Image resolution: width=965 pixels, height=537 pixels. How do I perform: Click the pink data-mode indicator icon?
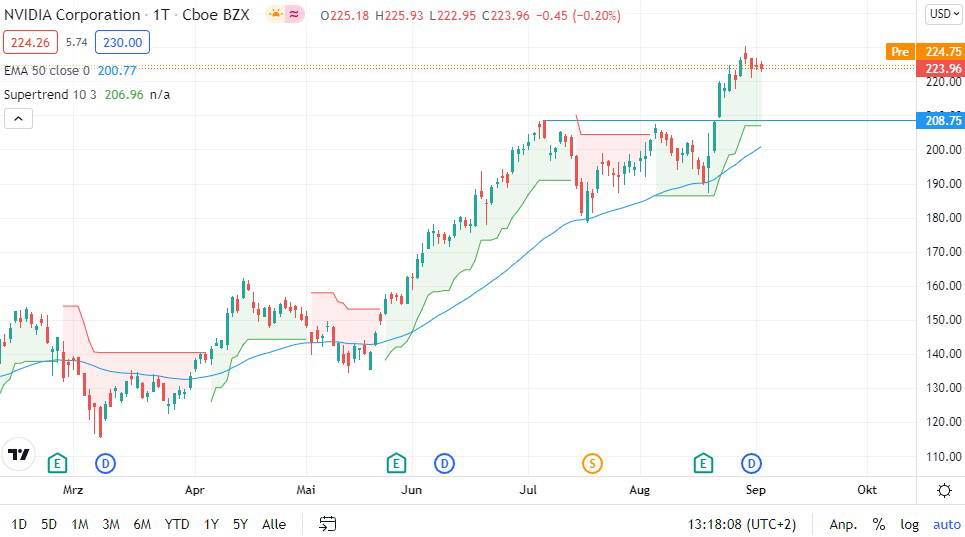pyautogui.click(x=294, y=15)
